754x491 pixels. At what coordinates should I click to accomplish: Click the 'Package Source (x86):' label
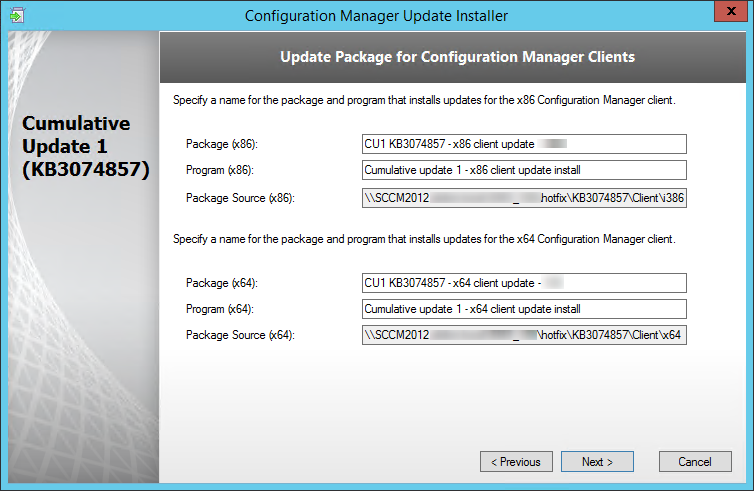click(x=240, y=198)
